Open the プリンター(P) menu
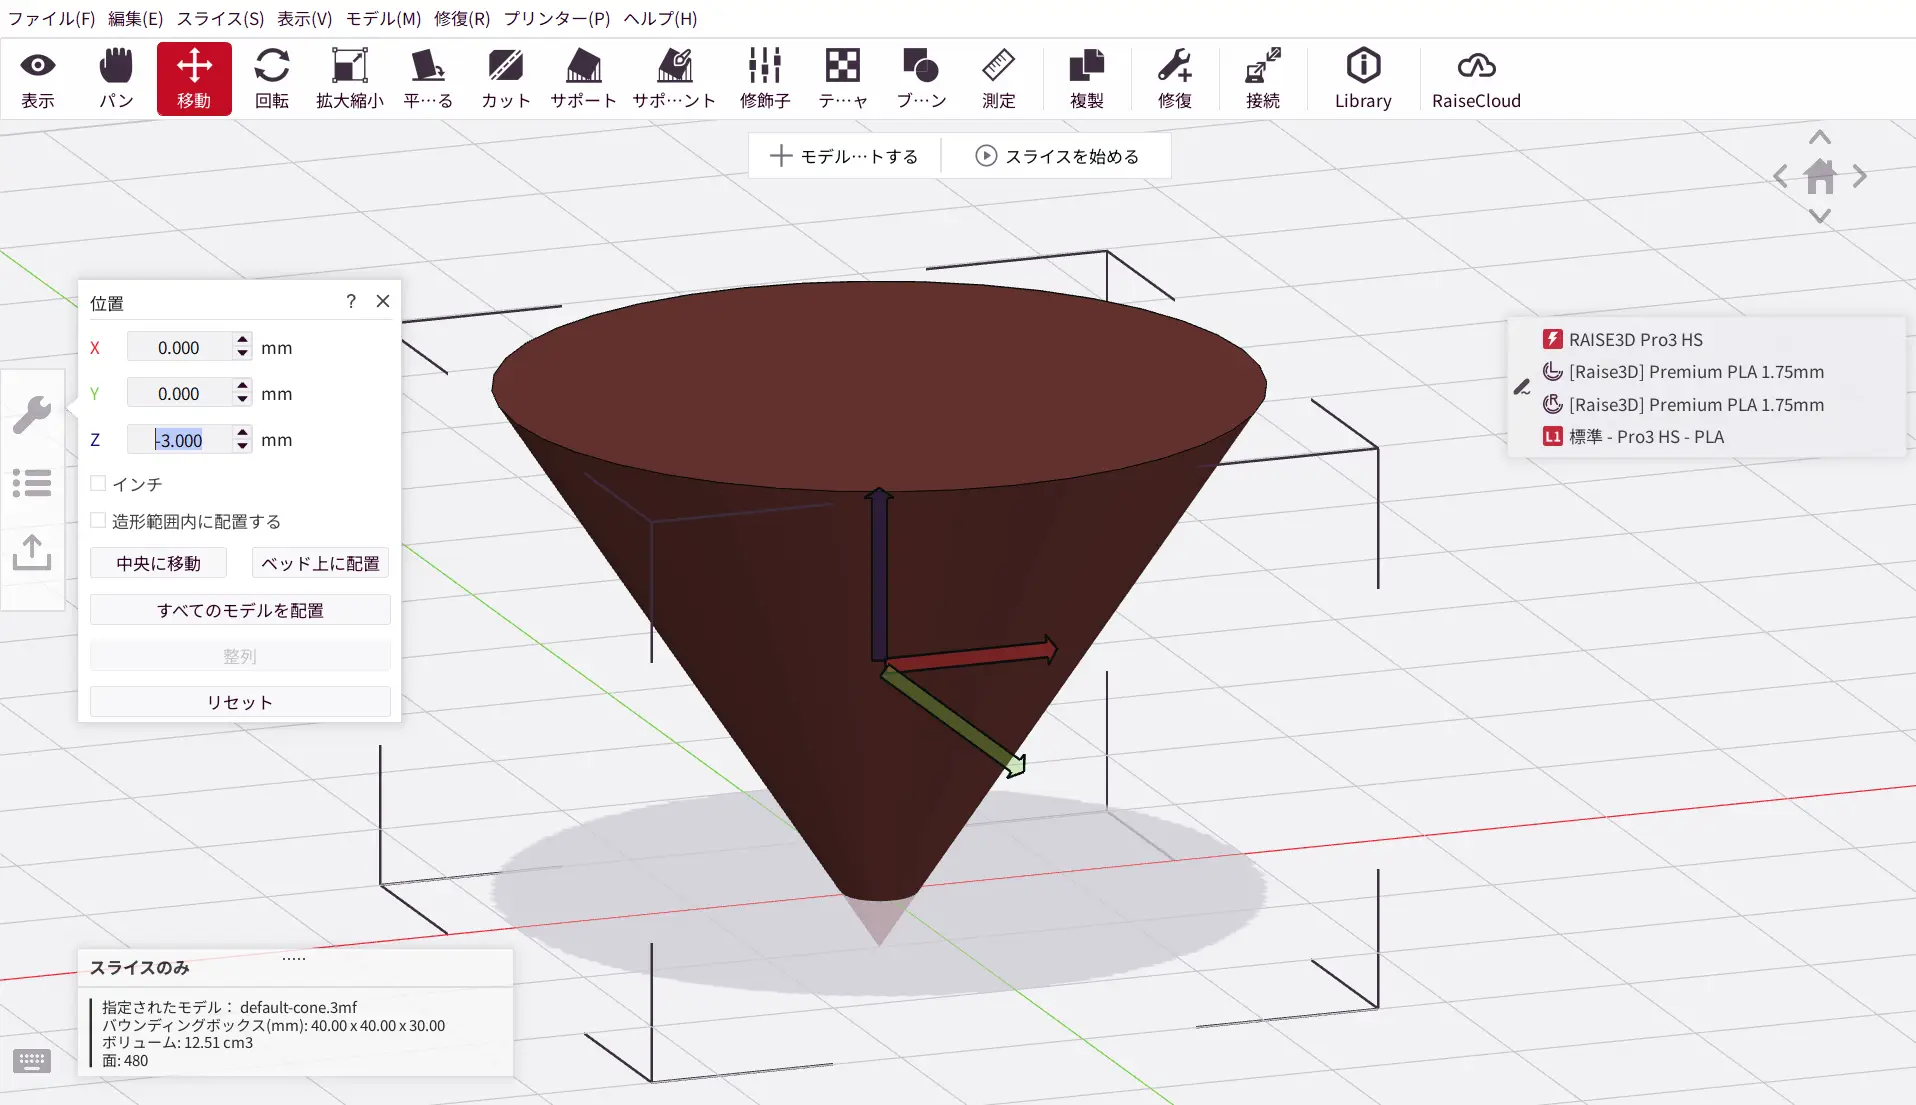 click(556, 18)
